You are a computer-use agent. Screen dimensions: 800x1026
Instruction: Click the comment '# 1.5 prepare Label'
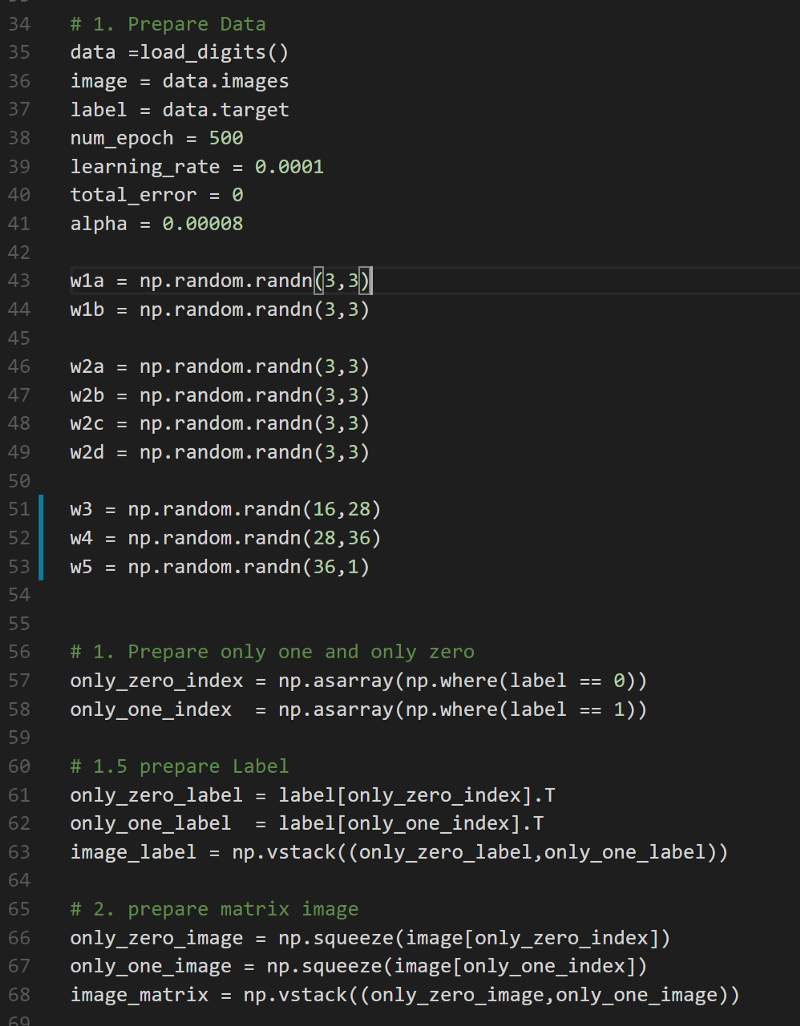(179, 766)
